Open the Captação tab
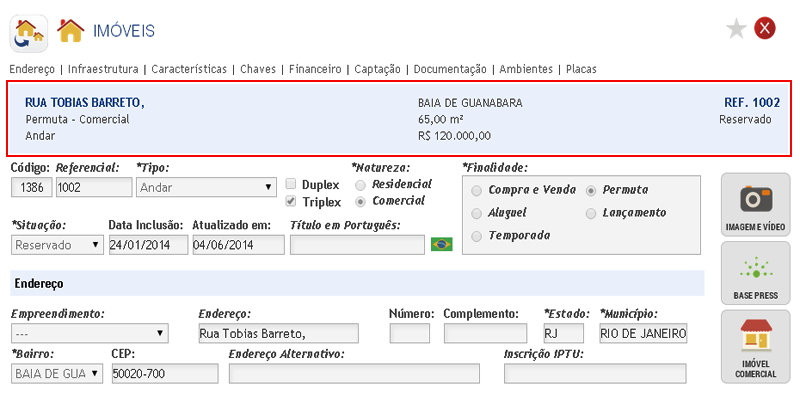This screenshot has height=400, width=800. click(378, 69)
